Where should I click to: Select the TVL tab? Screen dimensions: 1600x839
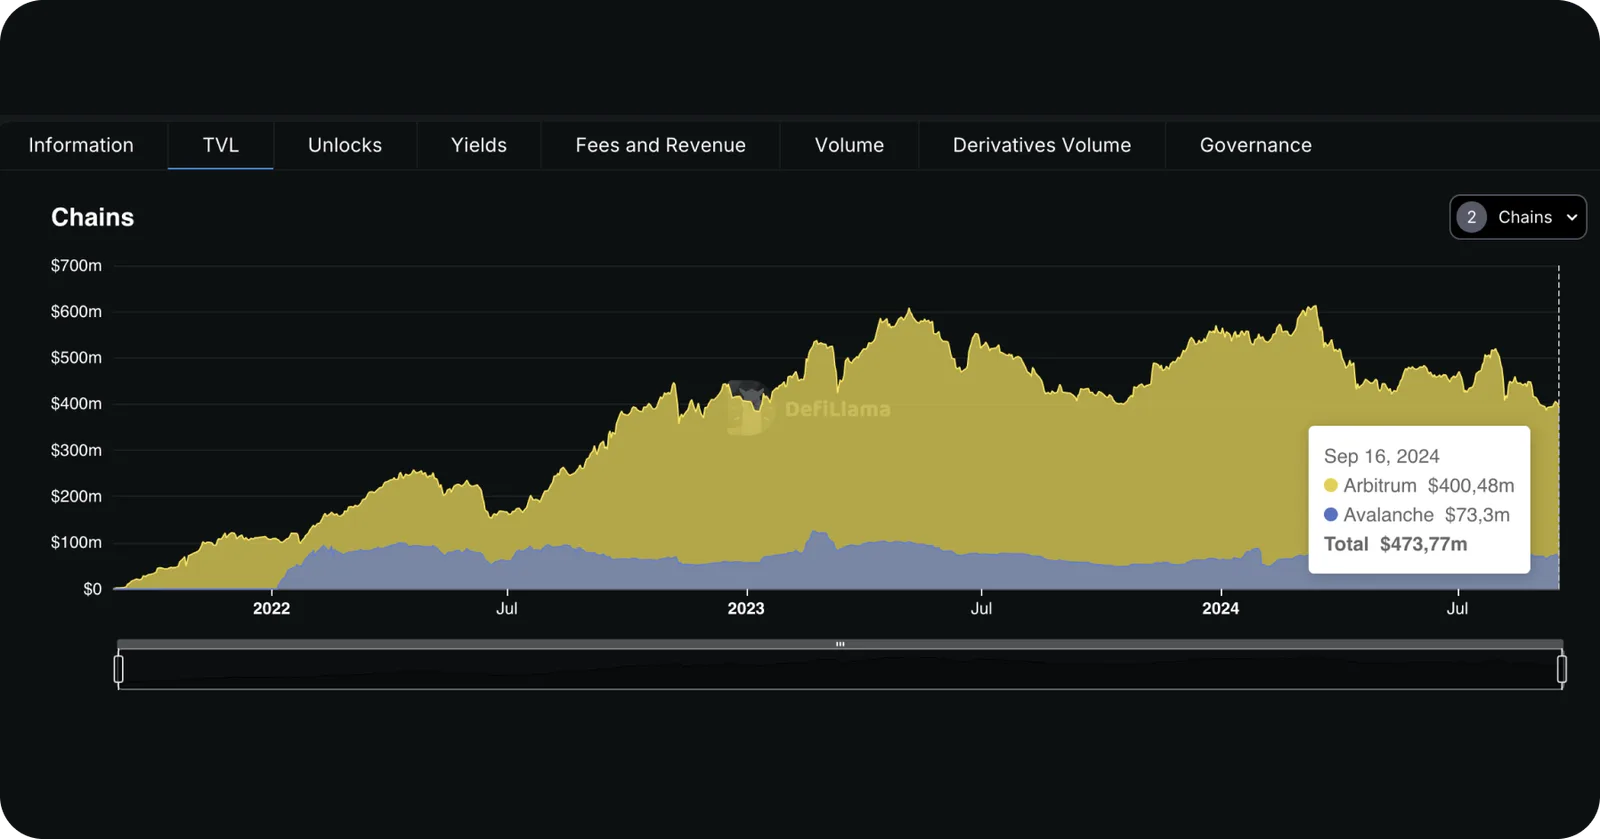click(221, 145)
